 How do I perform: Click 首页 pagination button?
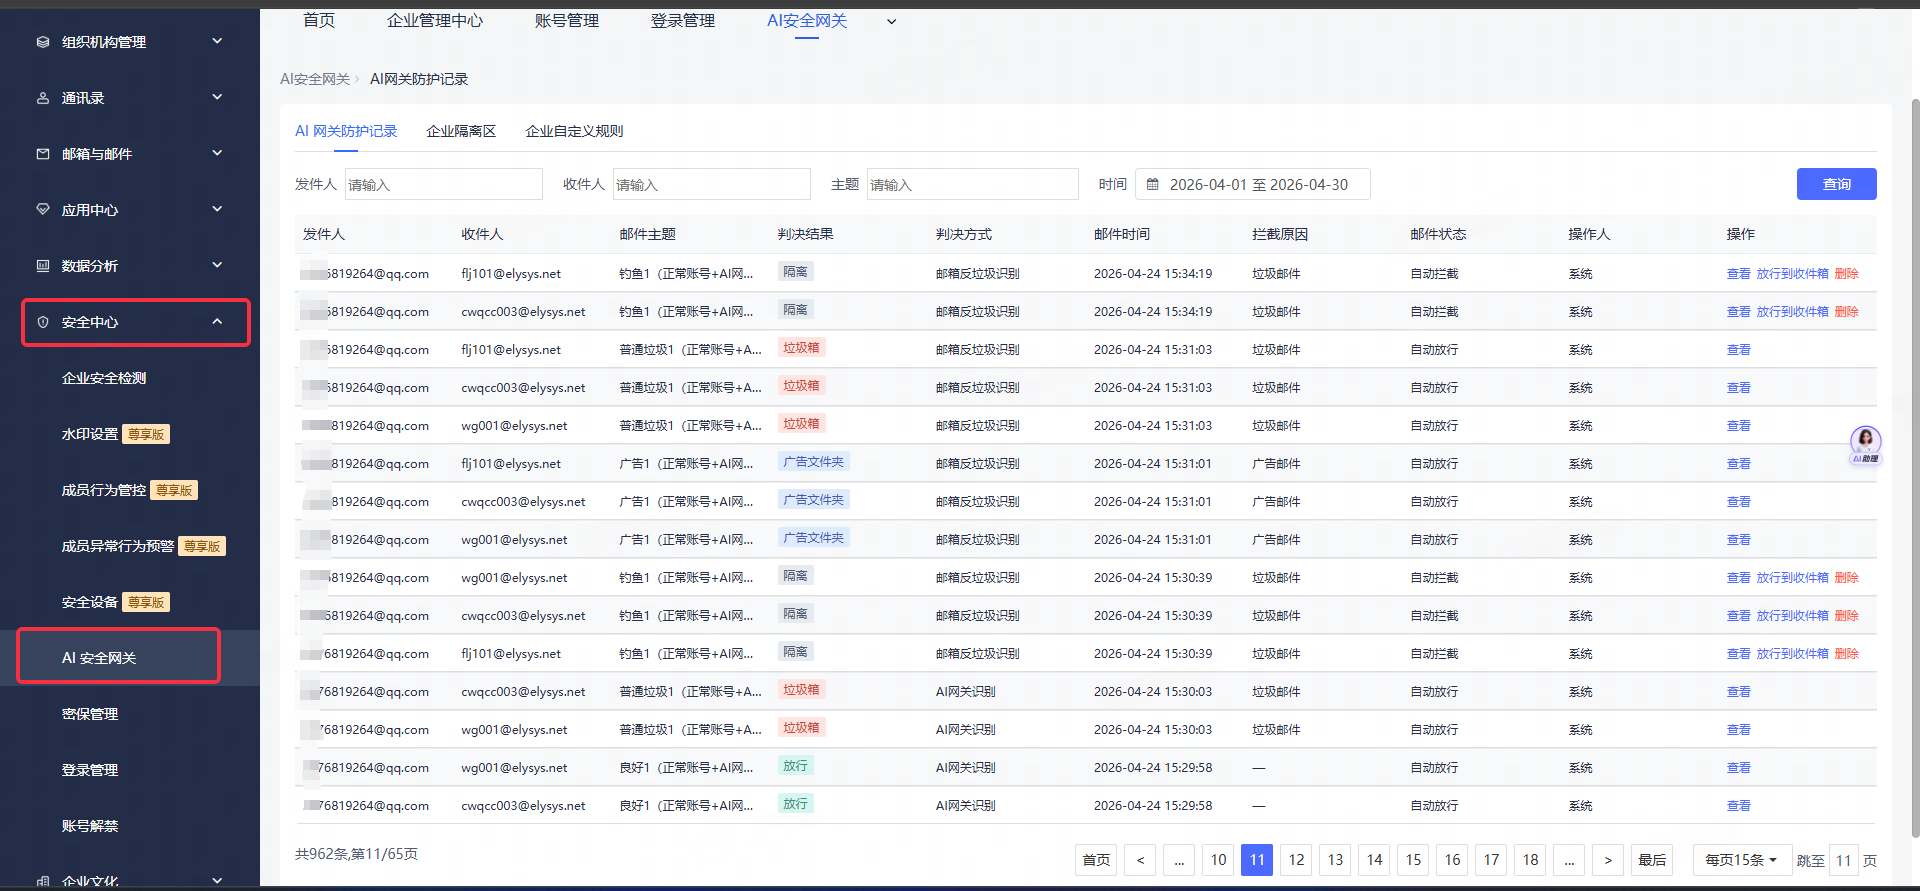click(1096, 860)
